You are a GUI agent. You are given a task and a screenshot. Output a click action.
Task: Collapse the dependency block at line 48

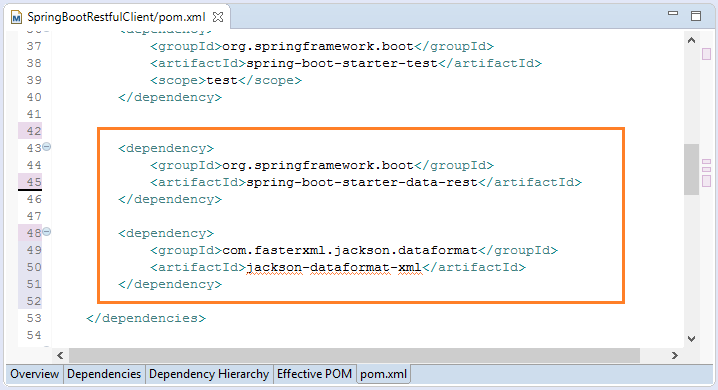click(x=47, y=232)
